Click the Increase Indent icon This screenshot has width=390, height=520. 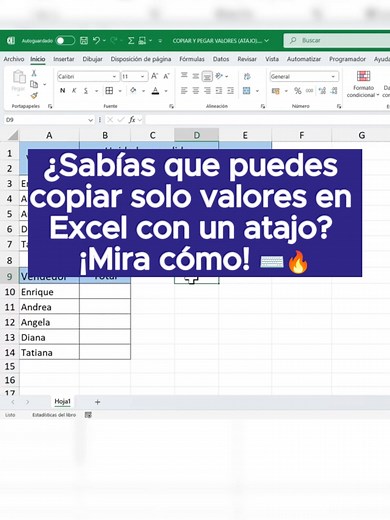point(230,91)
